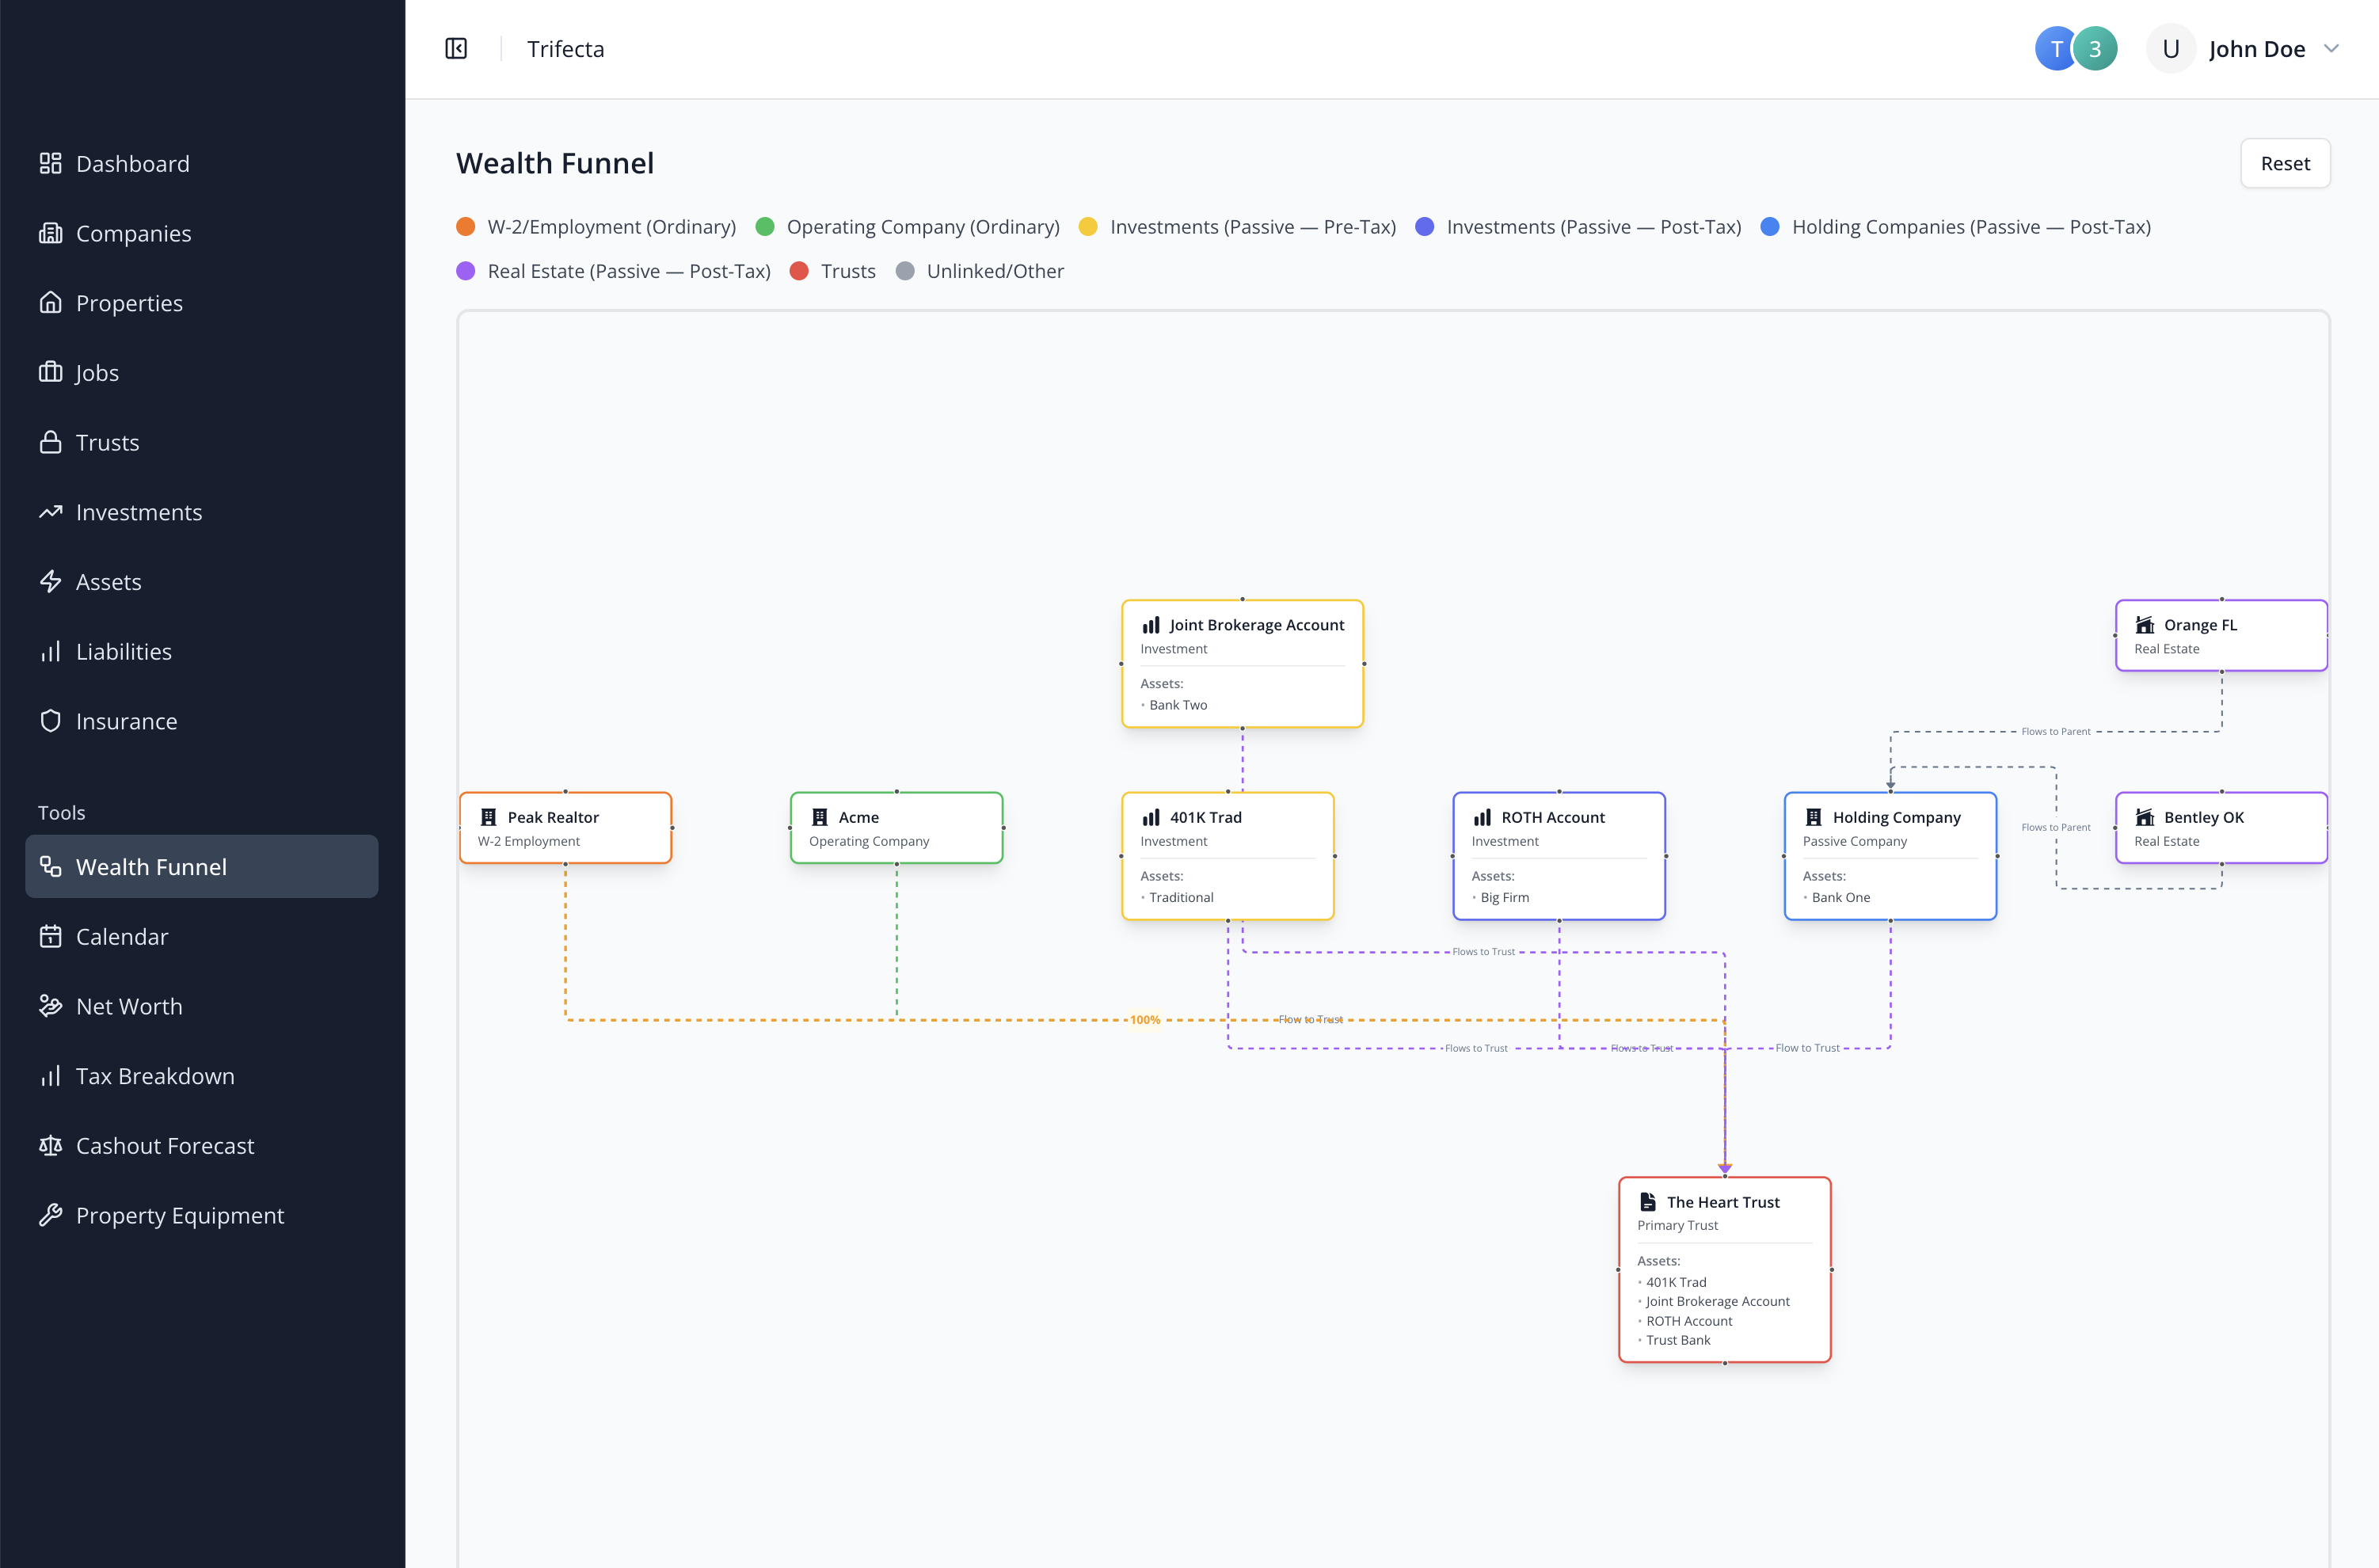This screenshot has height=1568, width=2379.
Task: Click the document icon in Heart Trust node
Action: pyautogui.click(x=1648, y=1202)
